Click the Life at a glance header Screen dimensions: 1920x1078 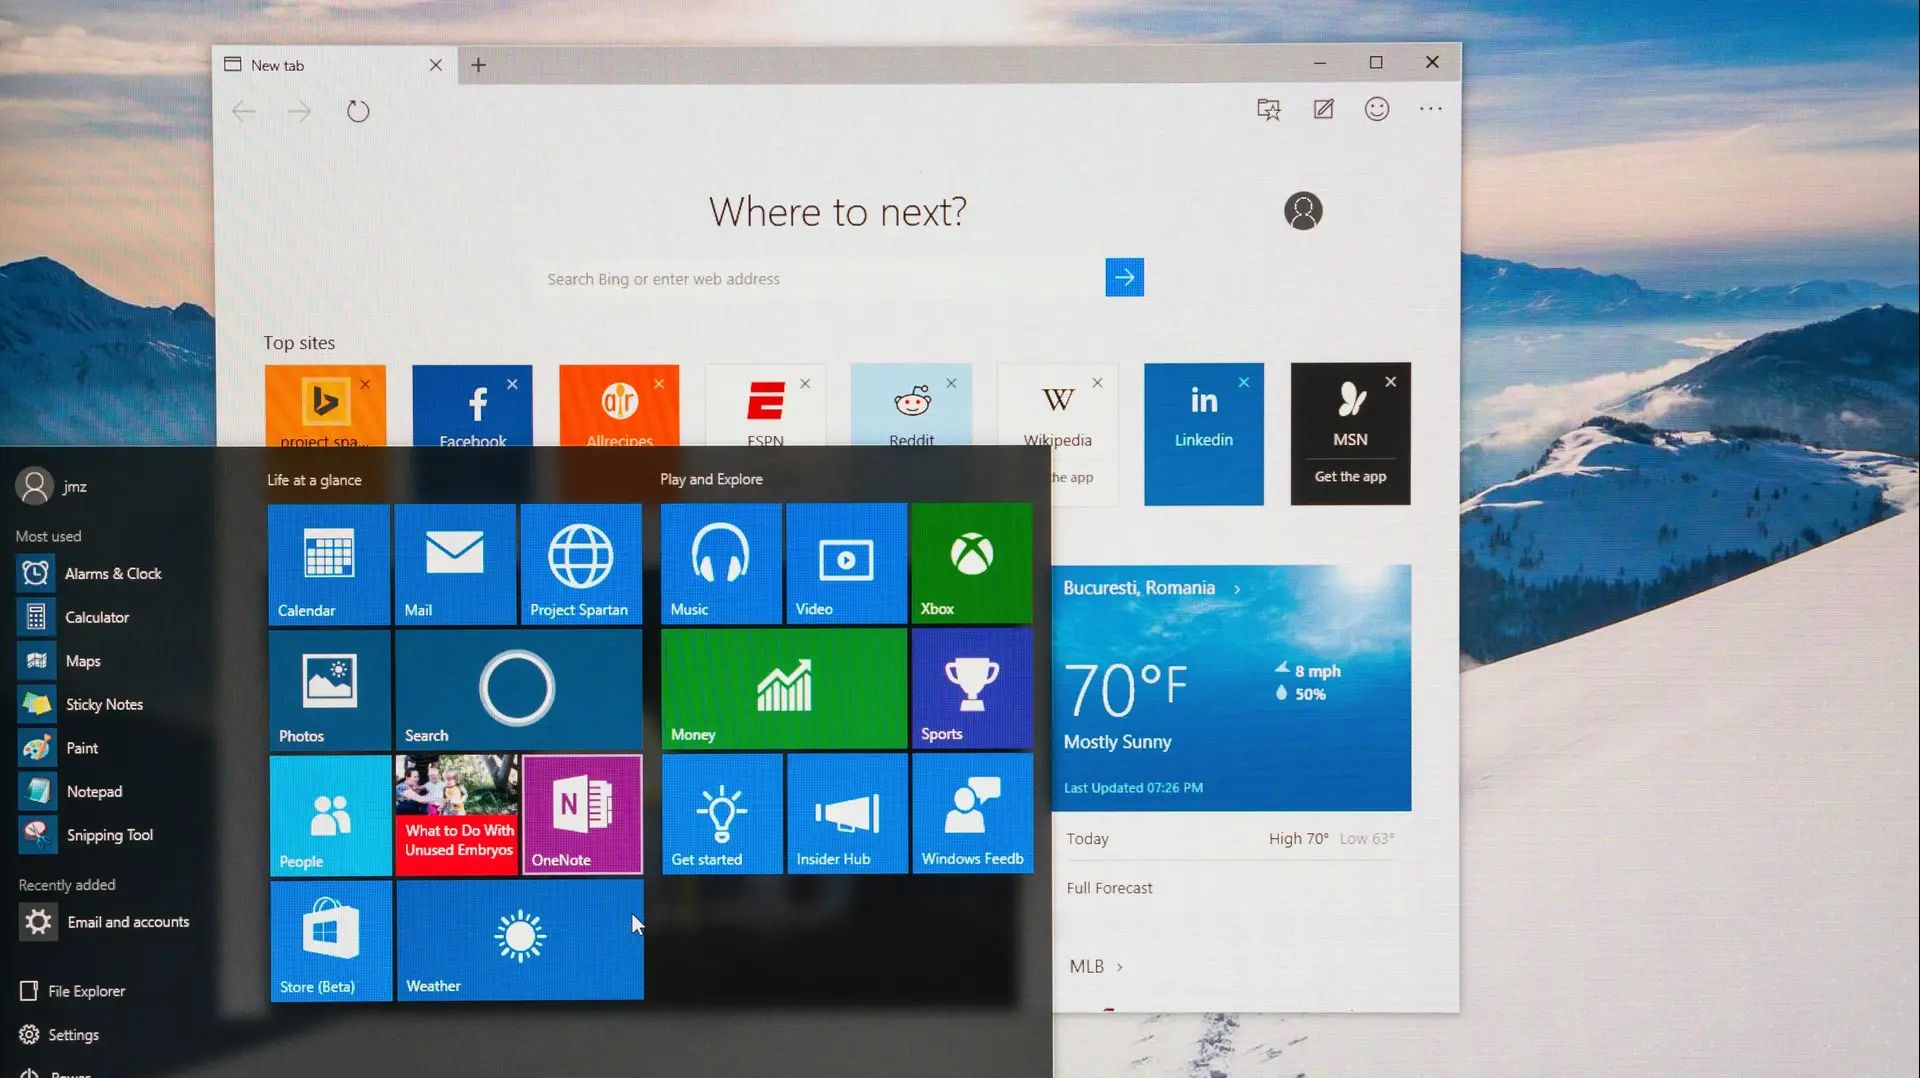(x=314, y=480)
